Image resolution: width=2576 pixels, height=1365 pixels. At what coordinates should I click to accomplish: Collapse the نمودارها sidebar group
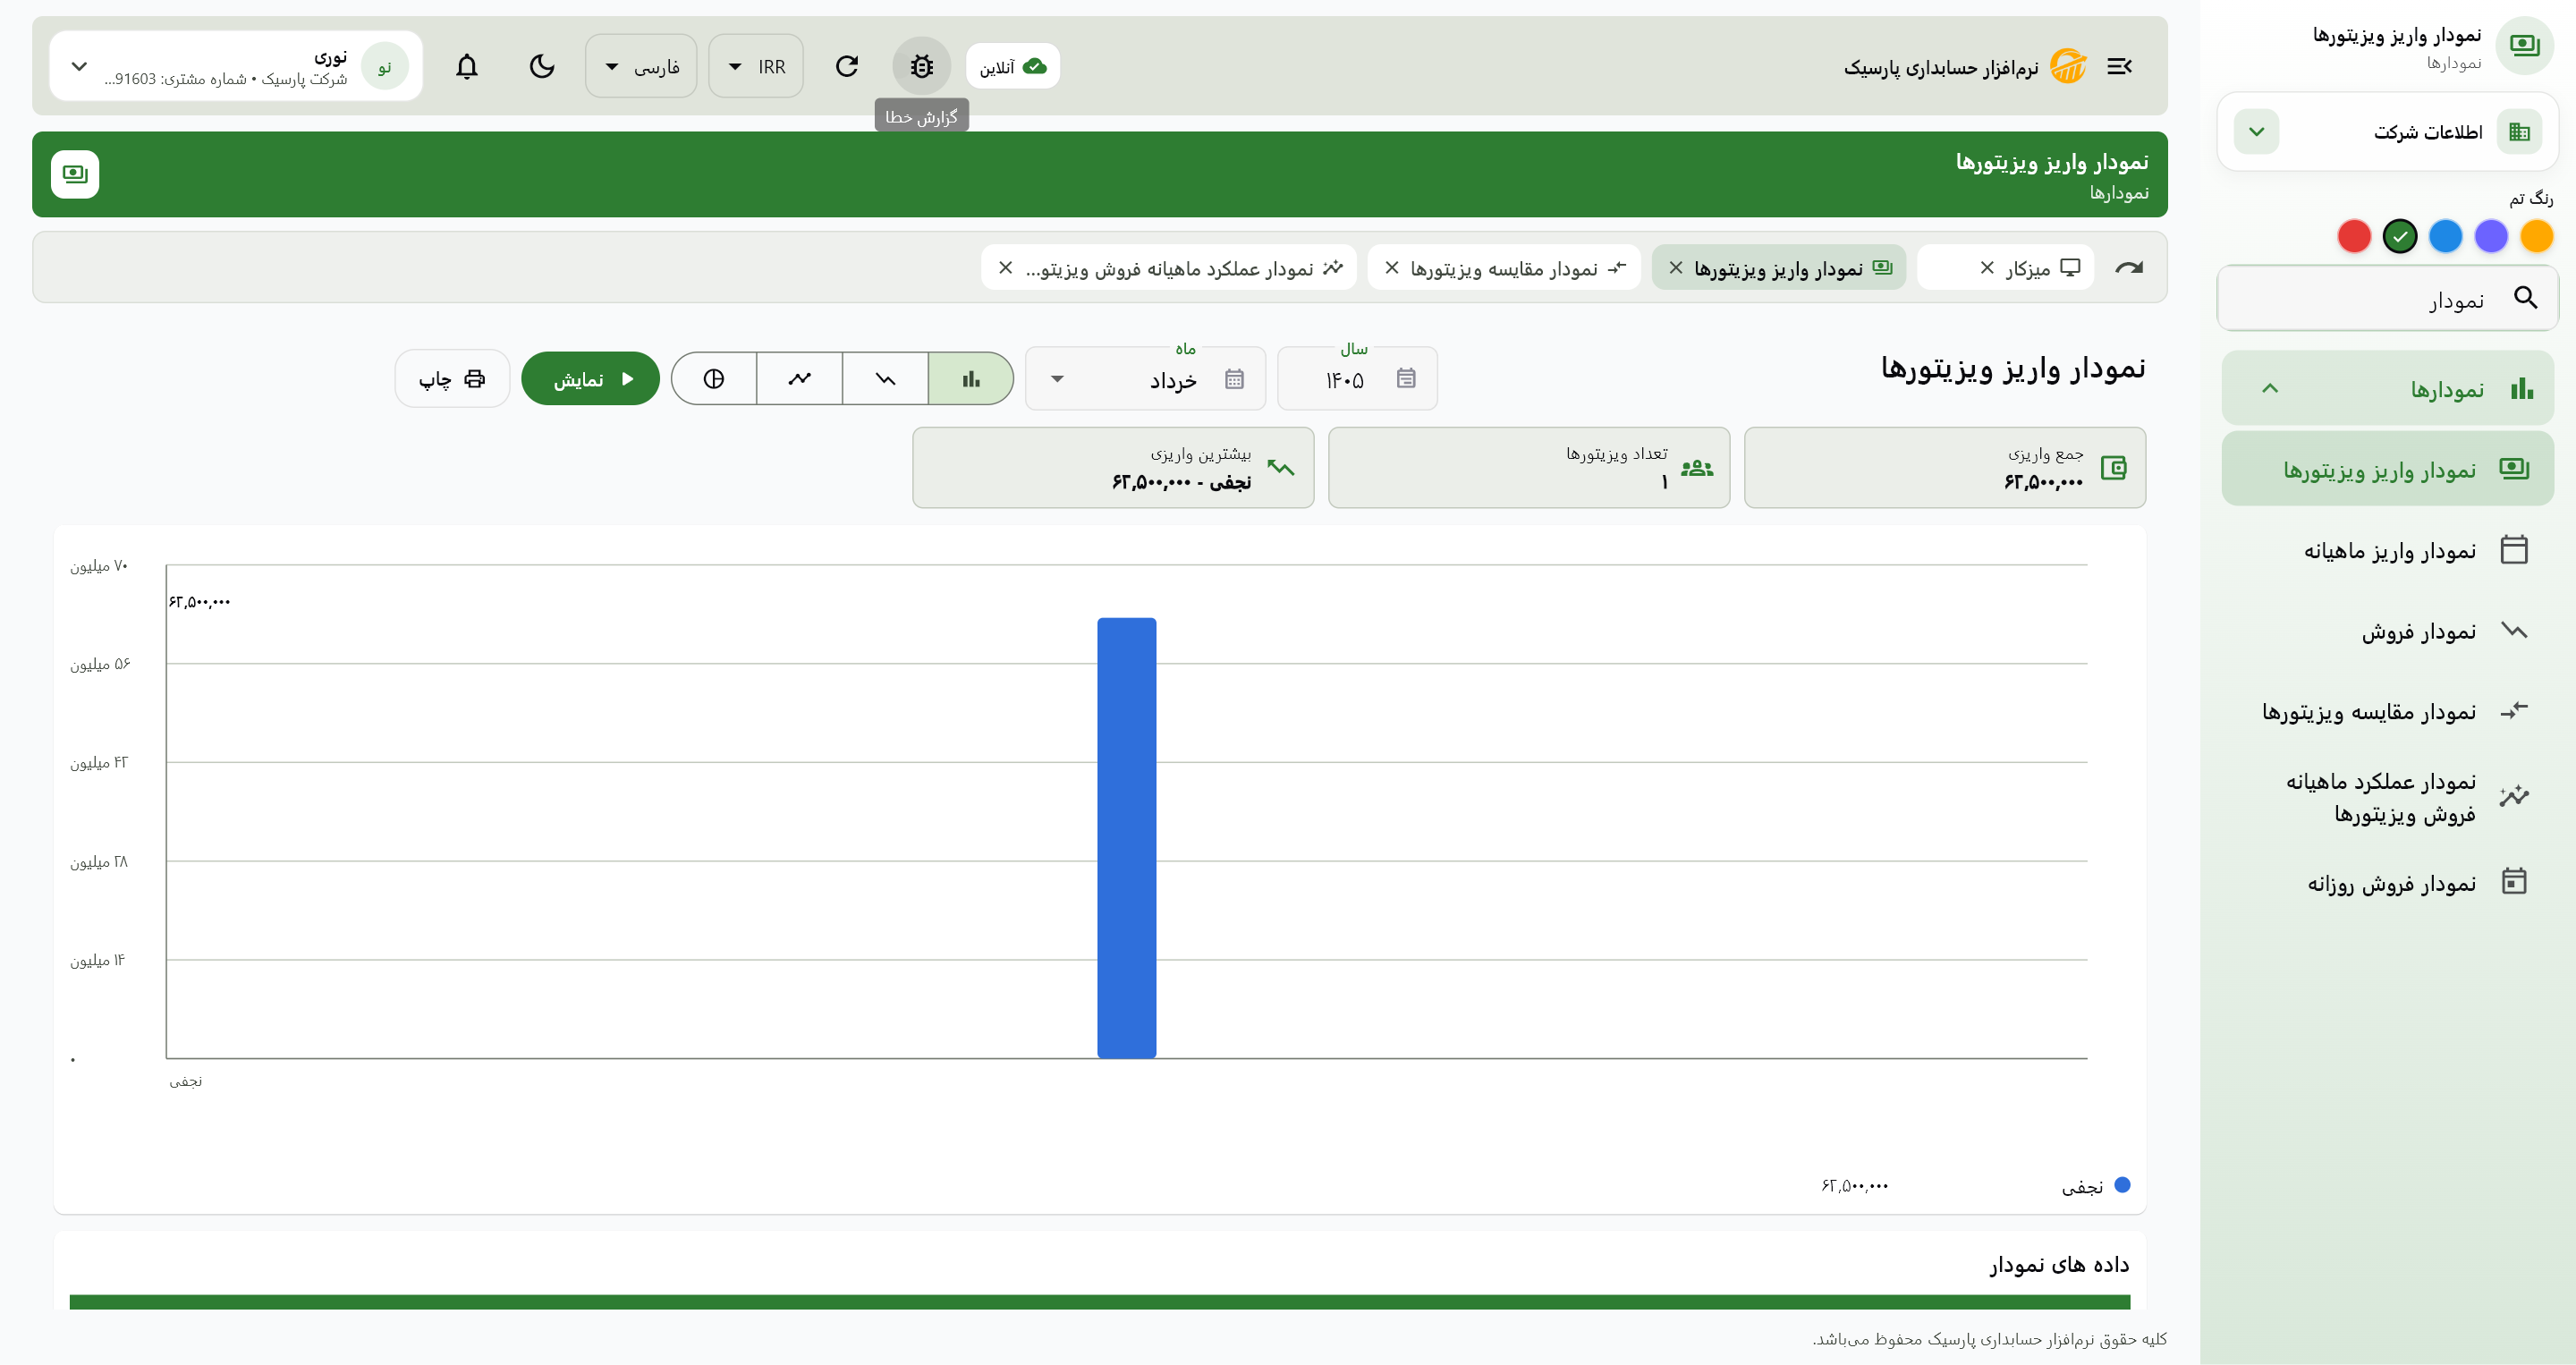(2387, 388)
